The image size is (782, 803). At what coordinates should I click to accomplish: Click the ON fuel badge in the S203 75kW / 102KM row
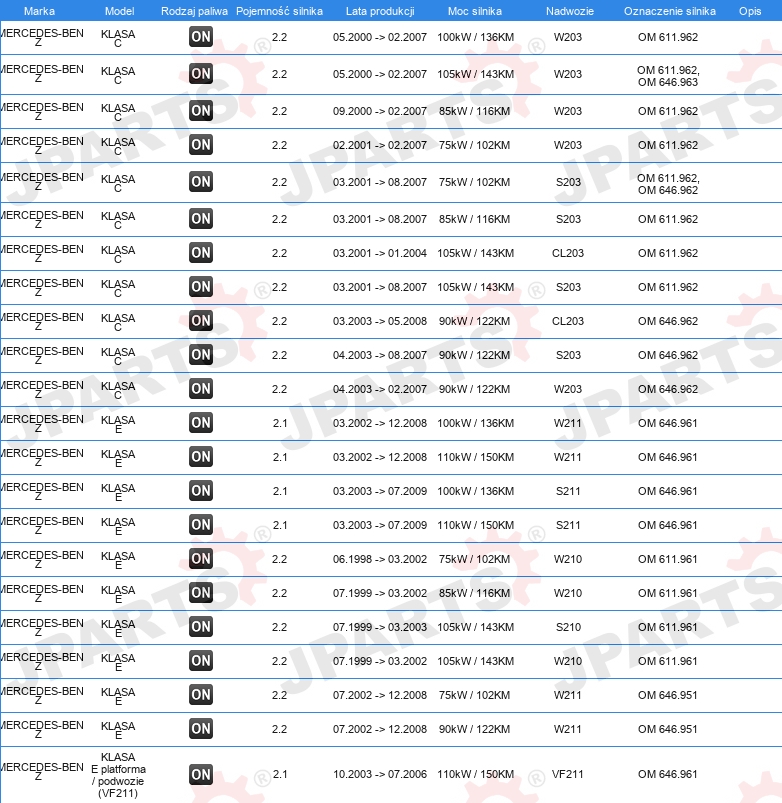(201, 182)
